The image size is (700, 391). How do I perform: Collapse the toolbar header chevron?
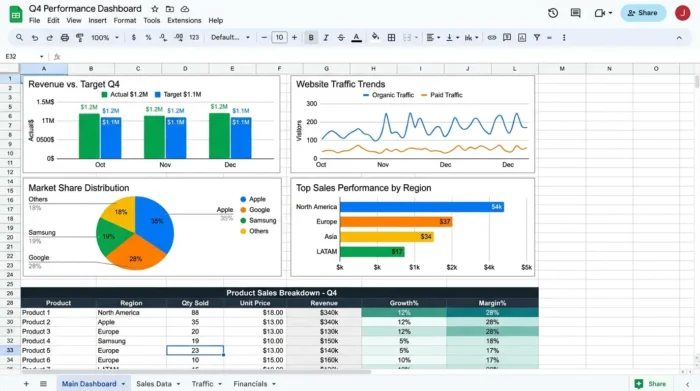(679, 38)
